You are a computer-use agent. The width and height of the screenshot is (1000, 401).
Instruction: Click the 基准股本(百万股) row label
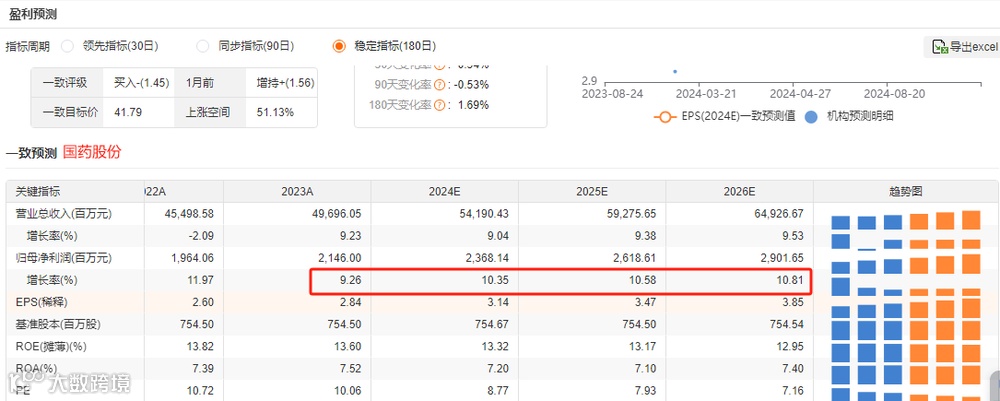(57, 324)
